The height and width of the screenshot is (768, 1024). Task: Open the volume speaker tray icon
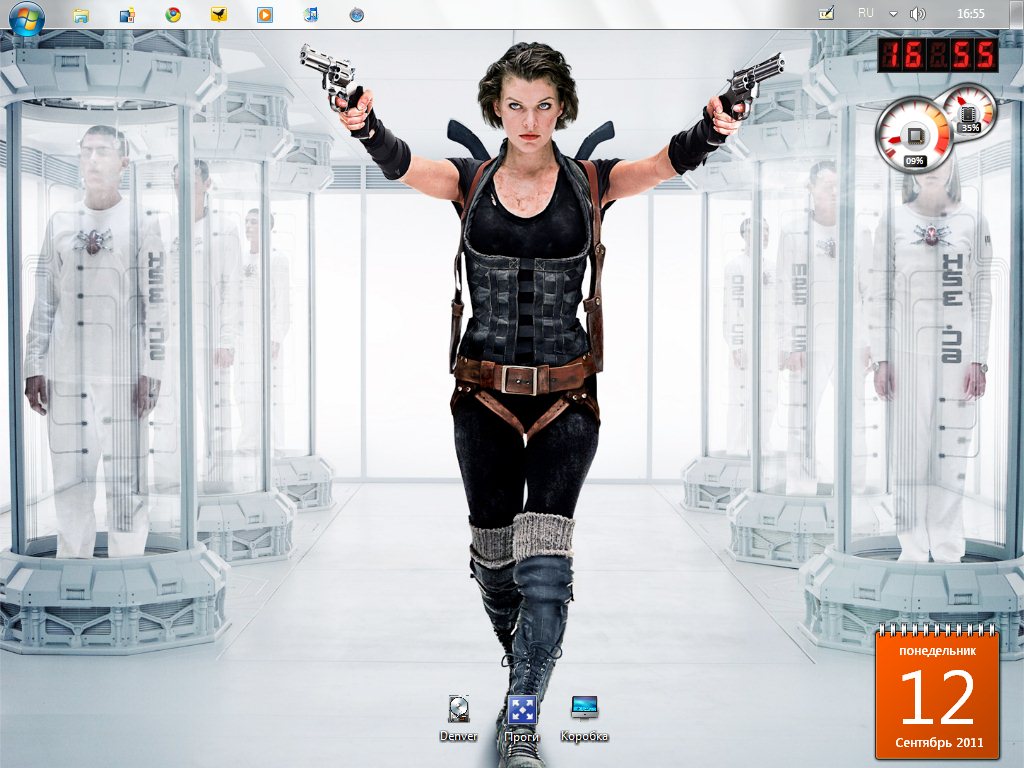(918, 14)
